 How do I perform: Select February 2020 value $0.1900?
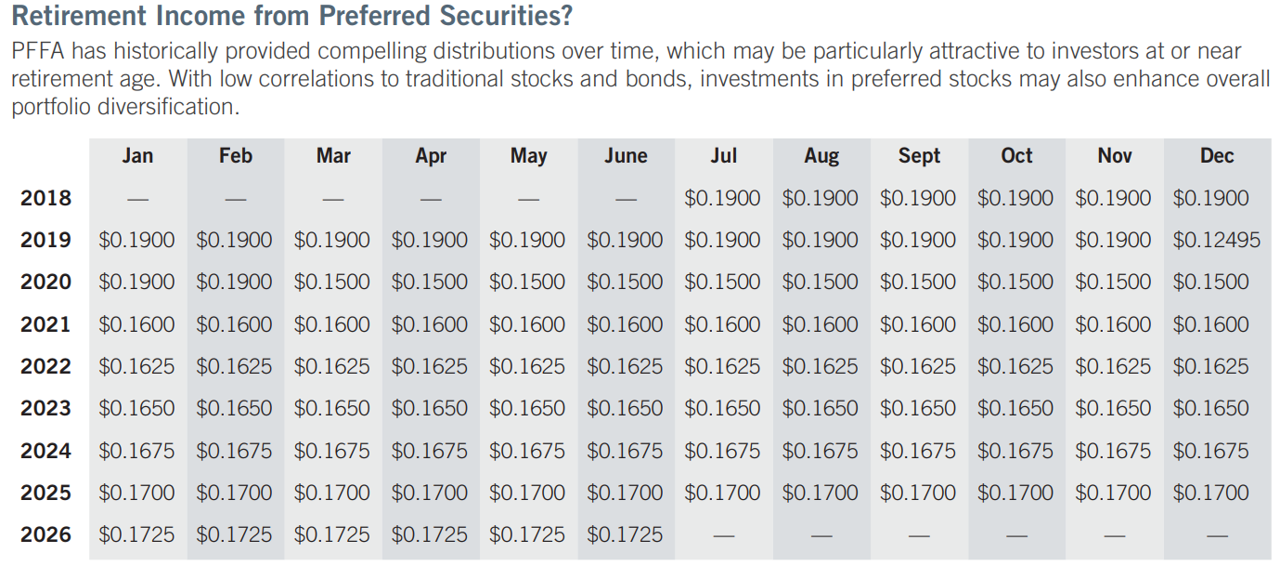[x=234, y=283]
